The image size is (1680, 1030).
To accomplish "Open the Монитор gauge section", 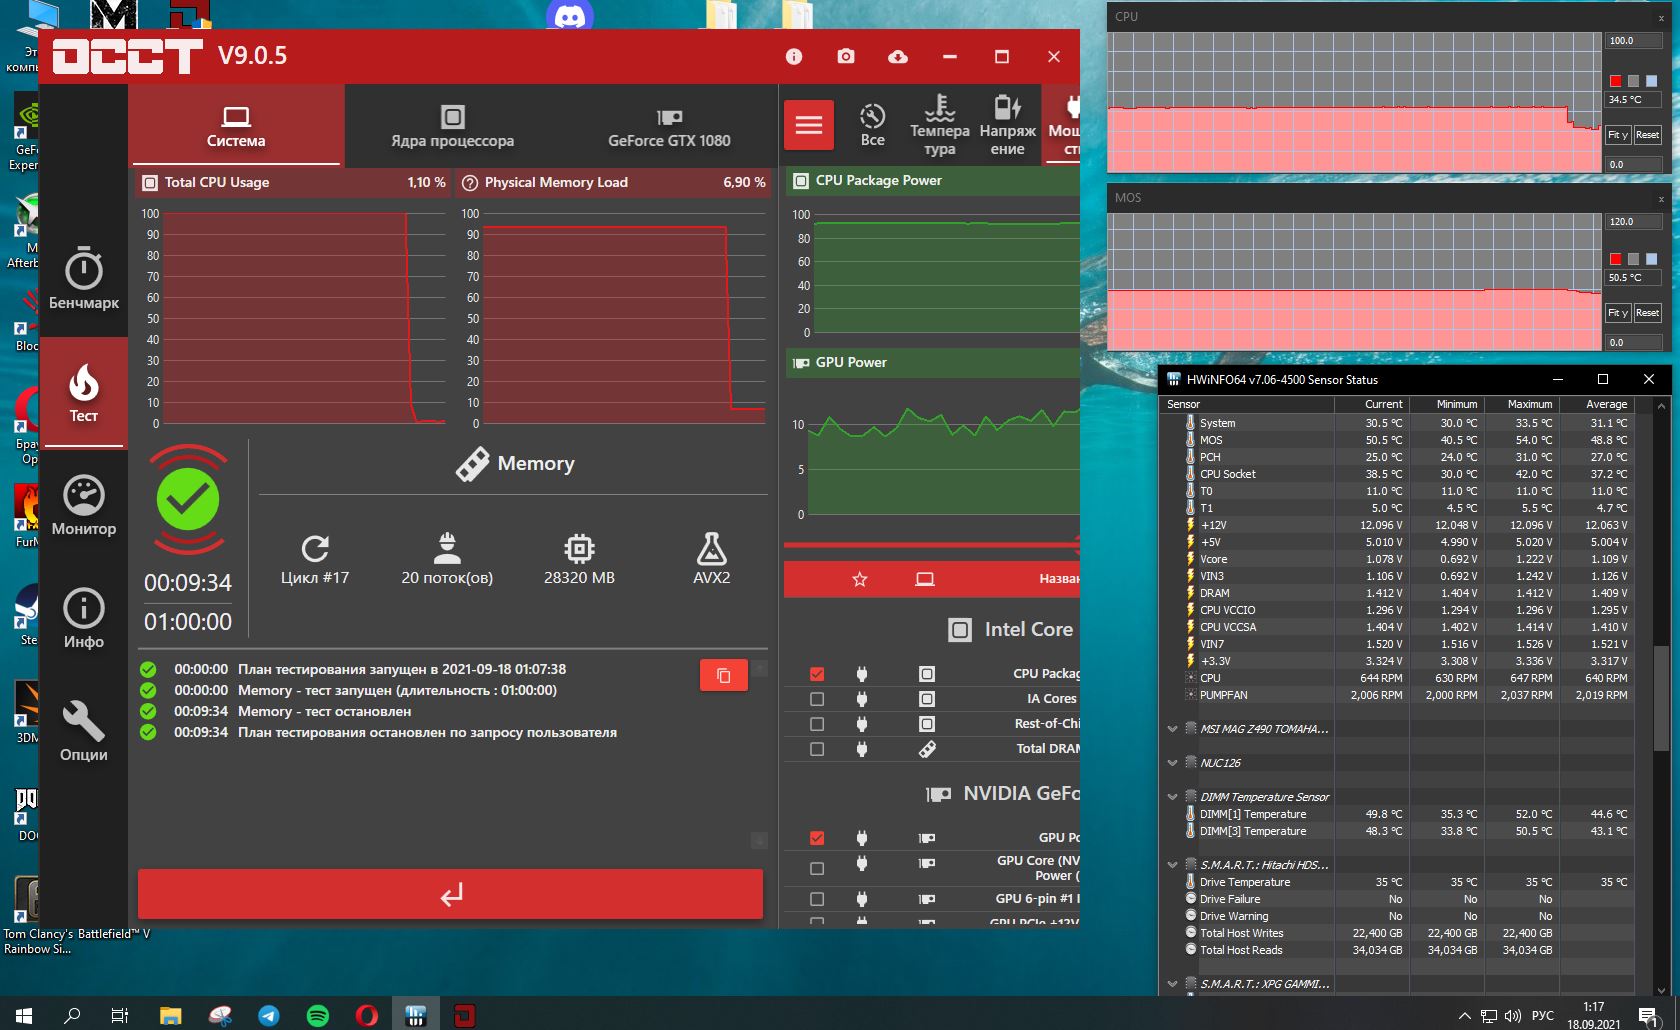I will (84, 505).
